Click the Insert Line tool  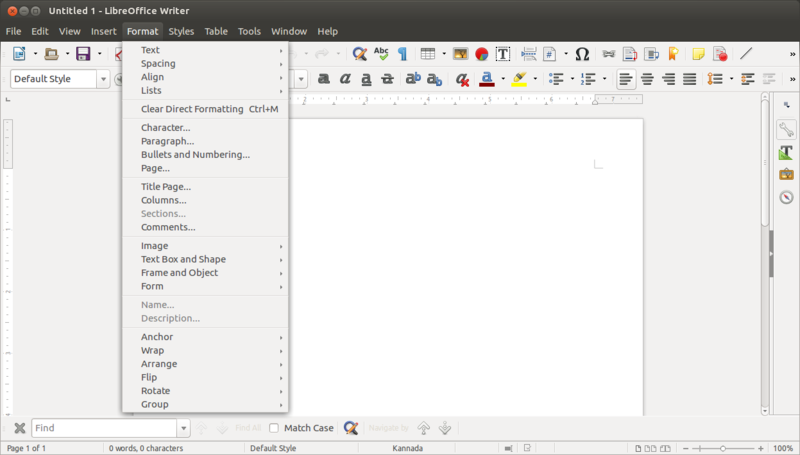click(746, 53)
